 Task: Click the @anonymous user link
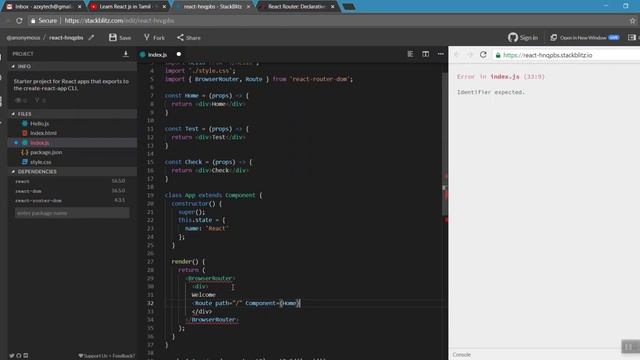pyautogui.click(x=23, y=38)
